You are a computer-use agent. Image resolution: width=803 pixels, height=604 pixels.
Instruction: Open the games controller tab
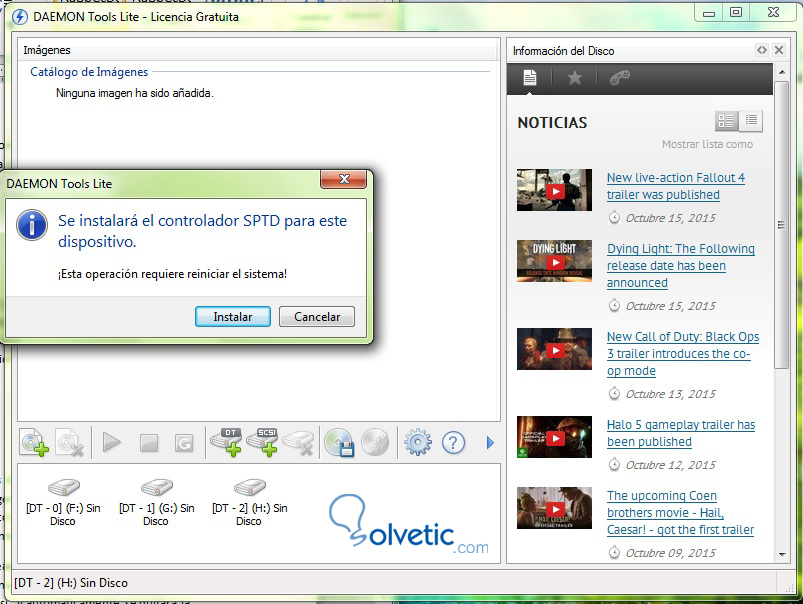click(620, 78)
